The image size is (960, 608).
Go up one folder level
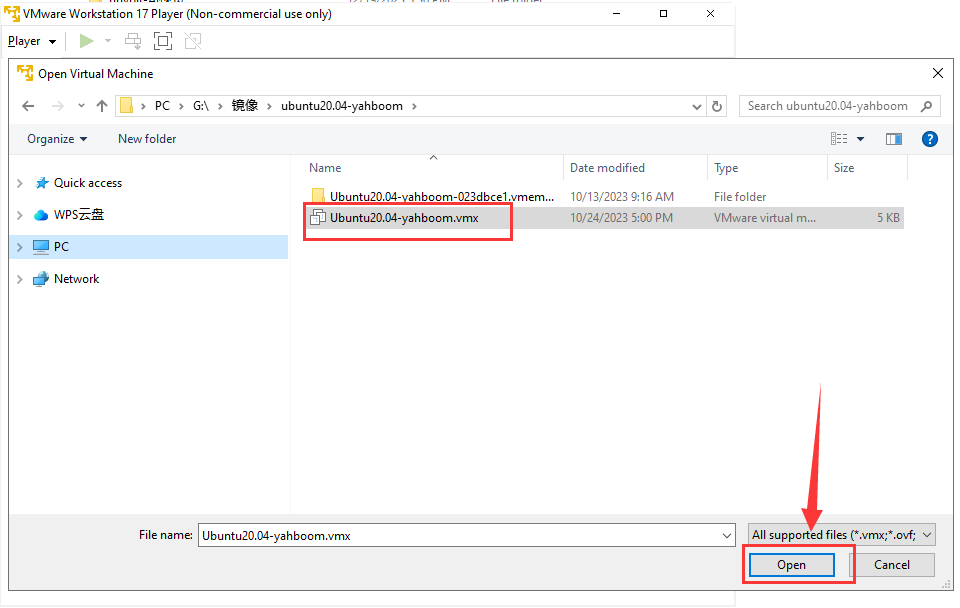[x=102, y=106]
